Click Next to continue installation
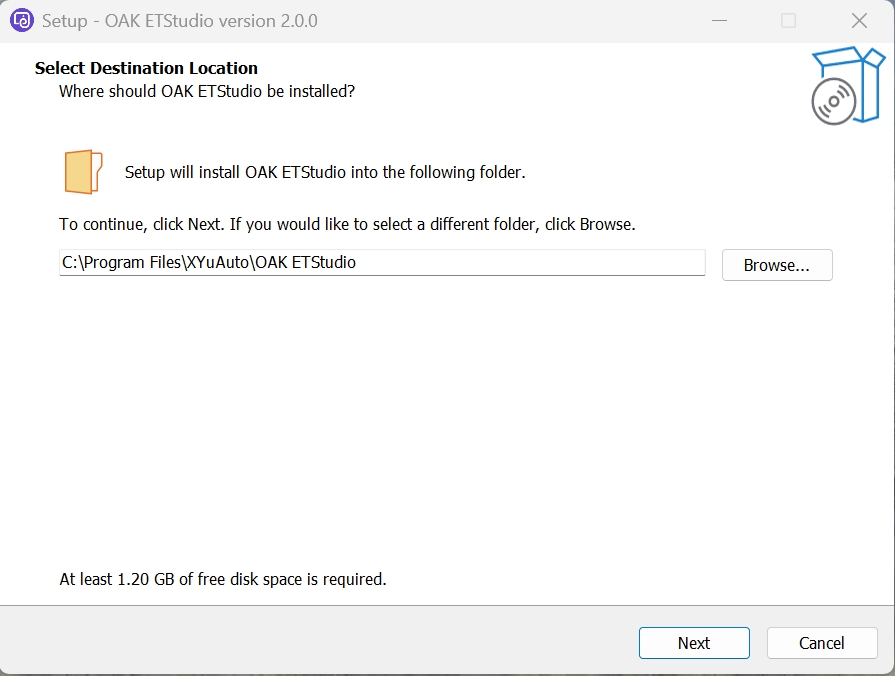 pyautogui.click(x=694, y=643)
